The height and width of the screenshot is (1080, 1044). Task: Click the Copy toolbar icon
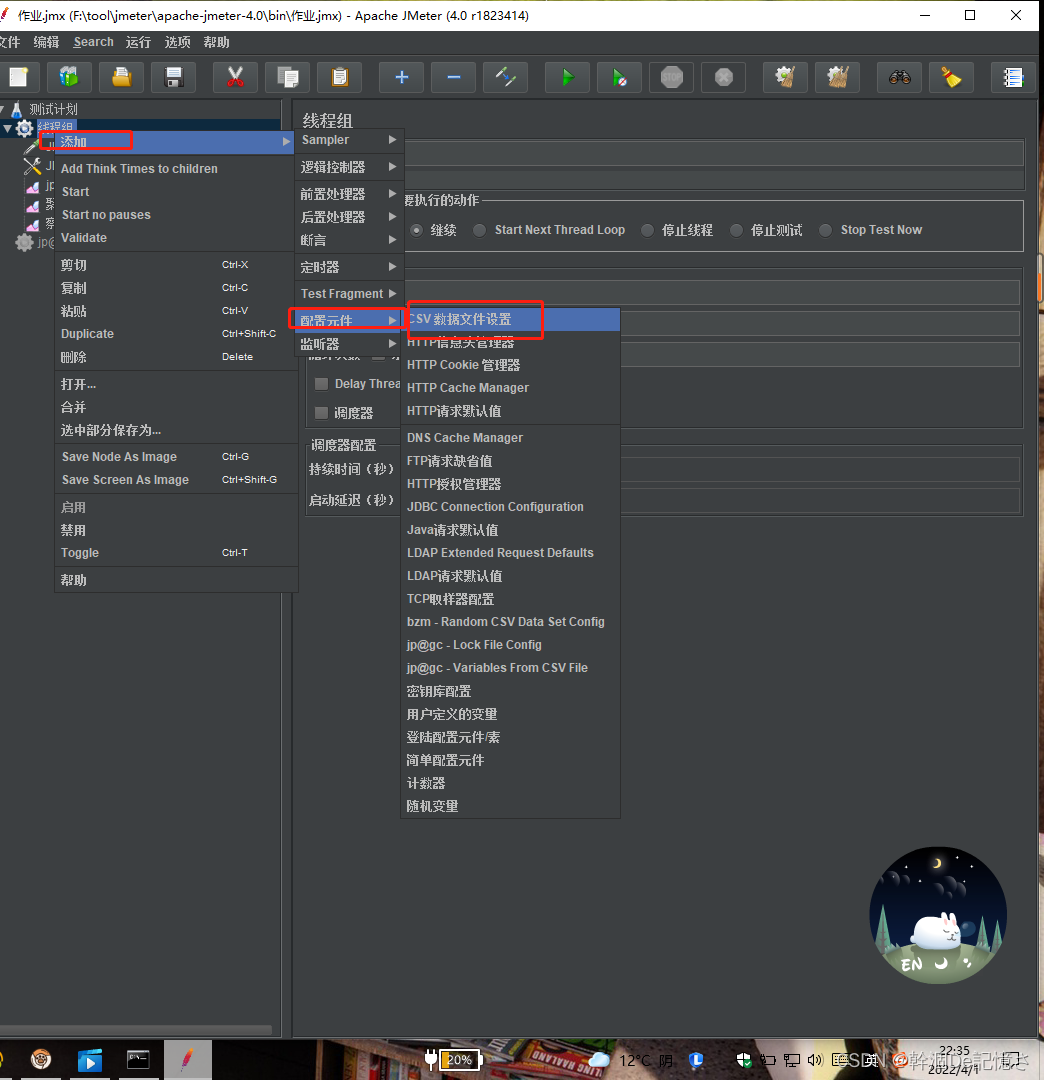coord(288,77)
